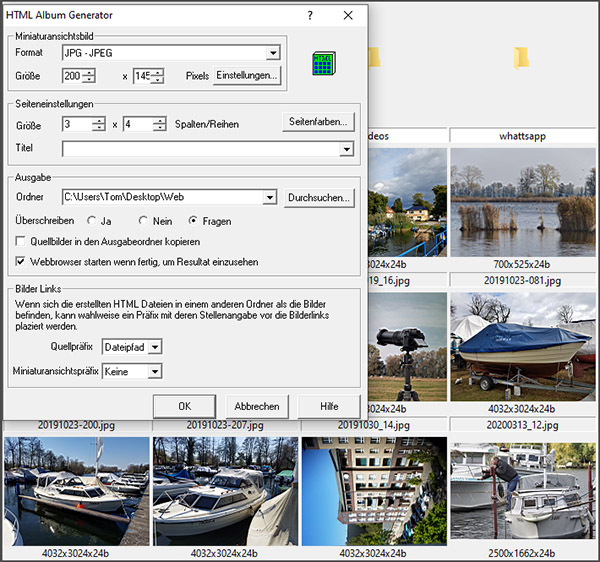
Task: Increase thumbnail width with spinner up arrow
Action: click(x=90, y=71)
